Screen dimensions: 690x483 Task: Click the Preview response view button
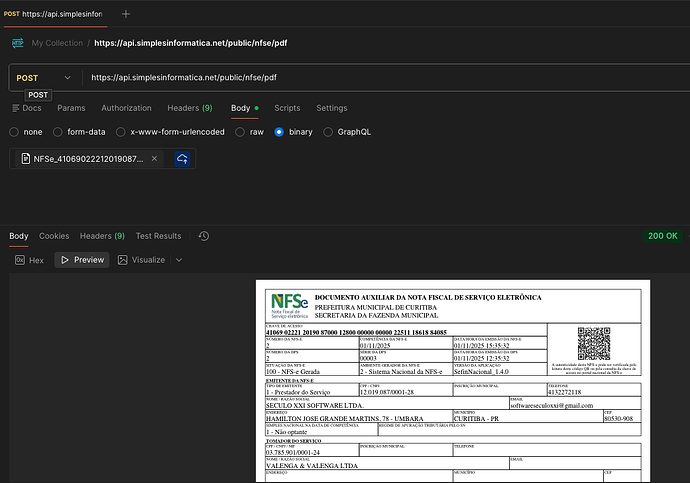pyautogui.click(x=82, y=260)
